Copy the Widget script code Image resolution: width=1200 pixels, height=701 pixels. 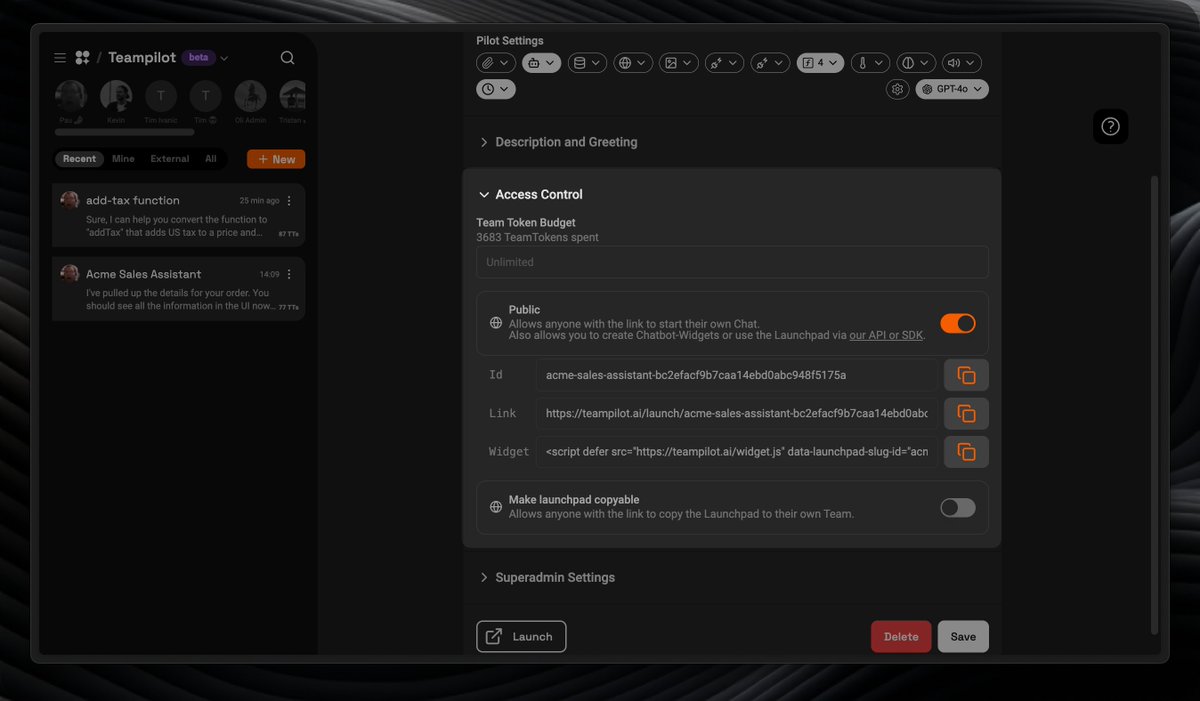(x=966, y=451)
